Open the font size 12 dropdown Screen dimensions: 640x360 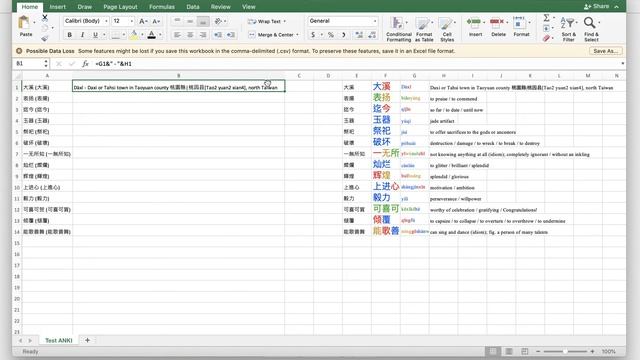131,21
